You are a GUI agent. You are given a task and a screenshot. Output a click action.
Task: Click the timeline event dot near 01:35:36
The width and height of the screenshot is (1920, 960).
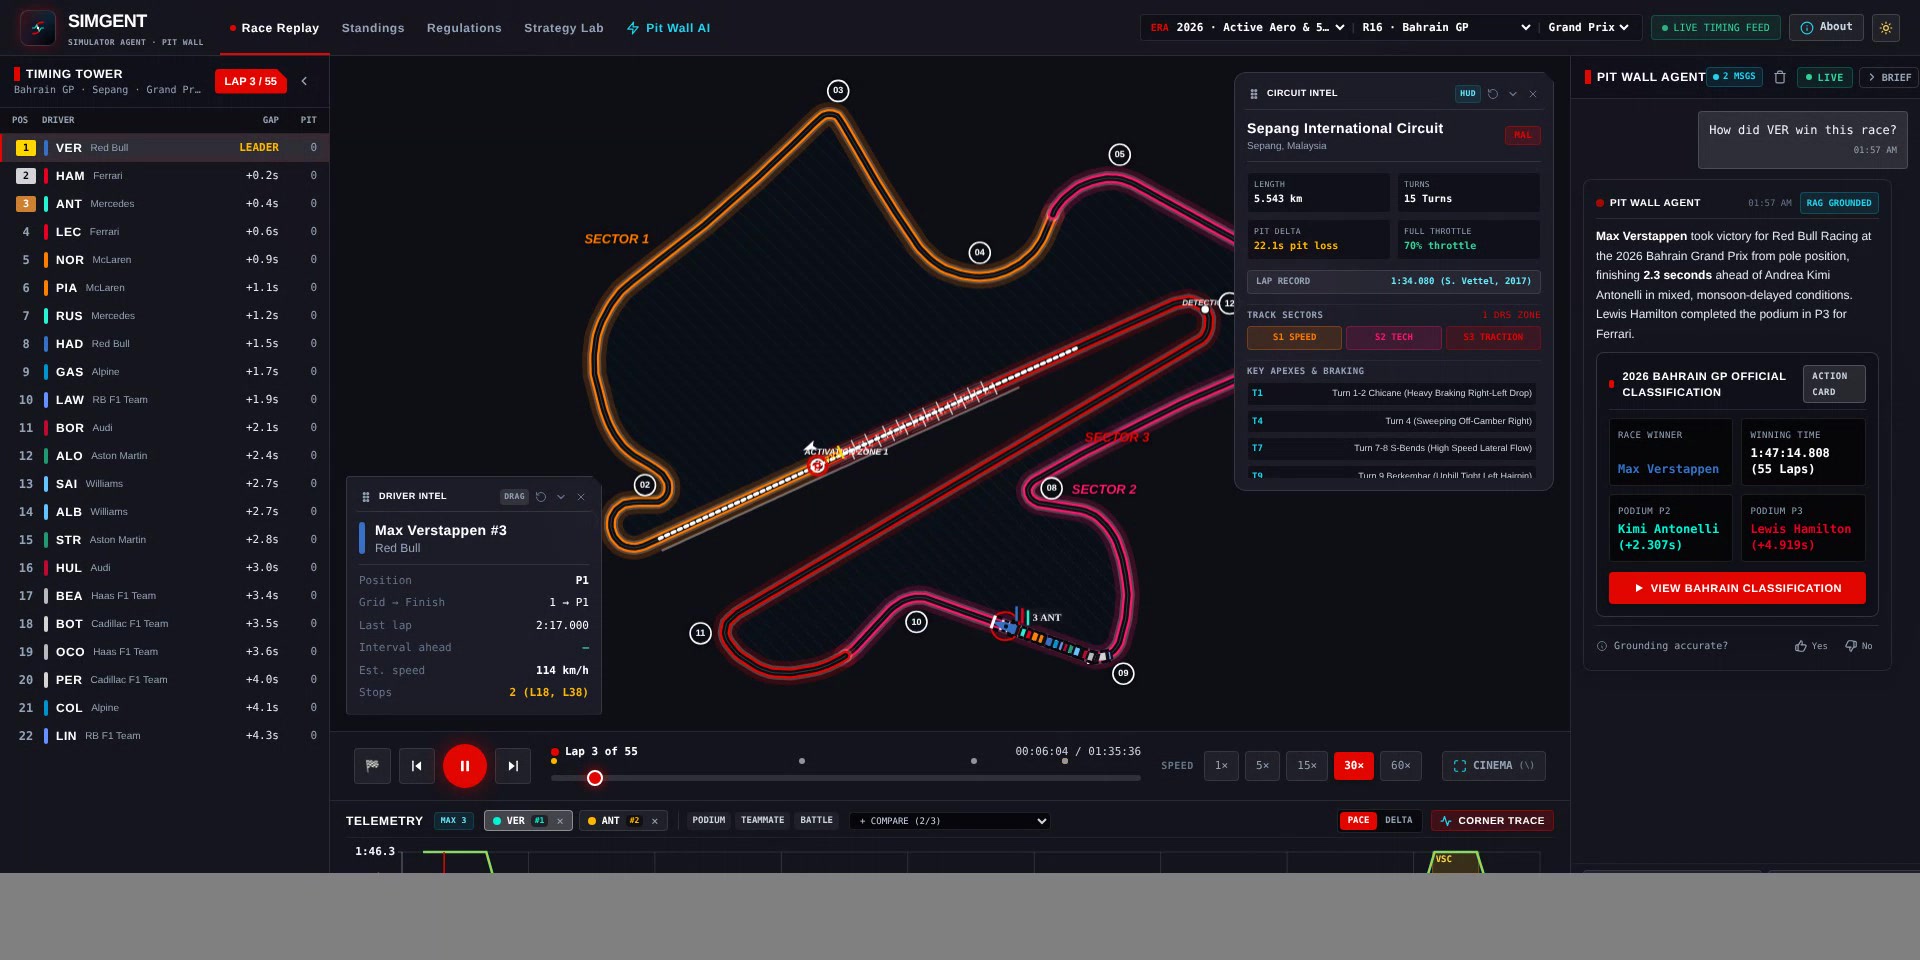(1065, 761)
